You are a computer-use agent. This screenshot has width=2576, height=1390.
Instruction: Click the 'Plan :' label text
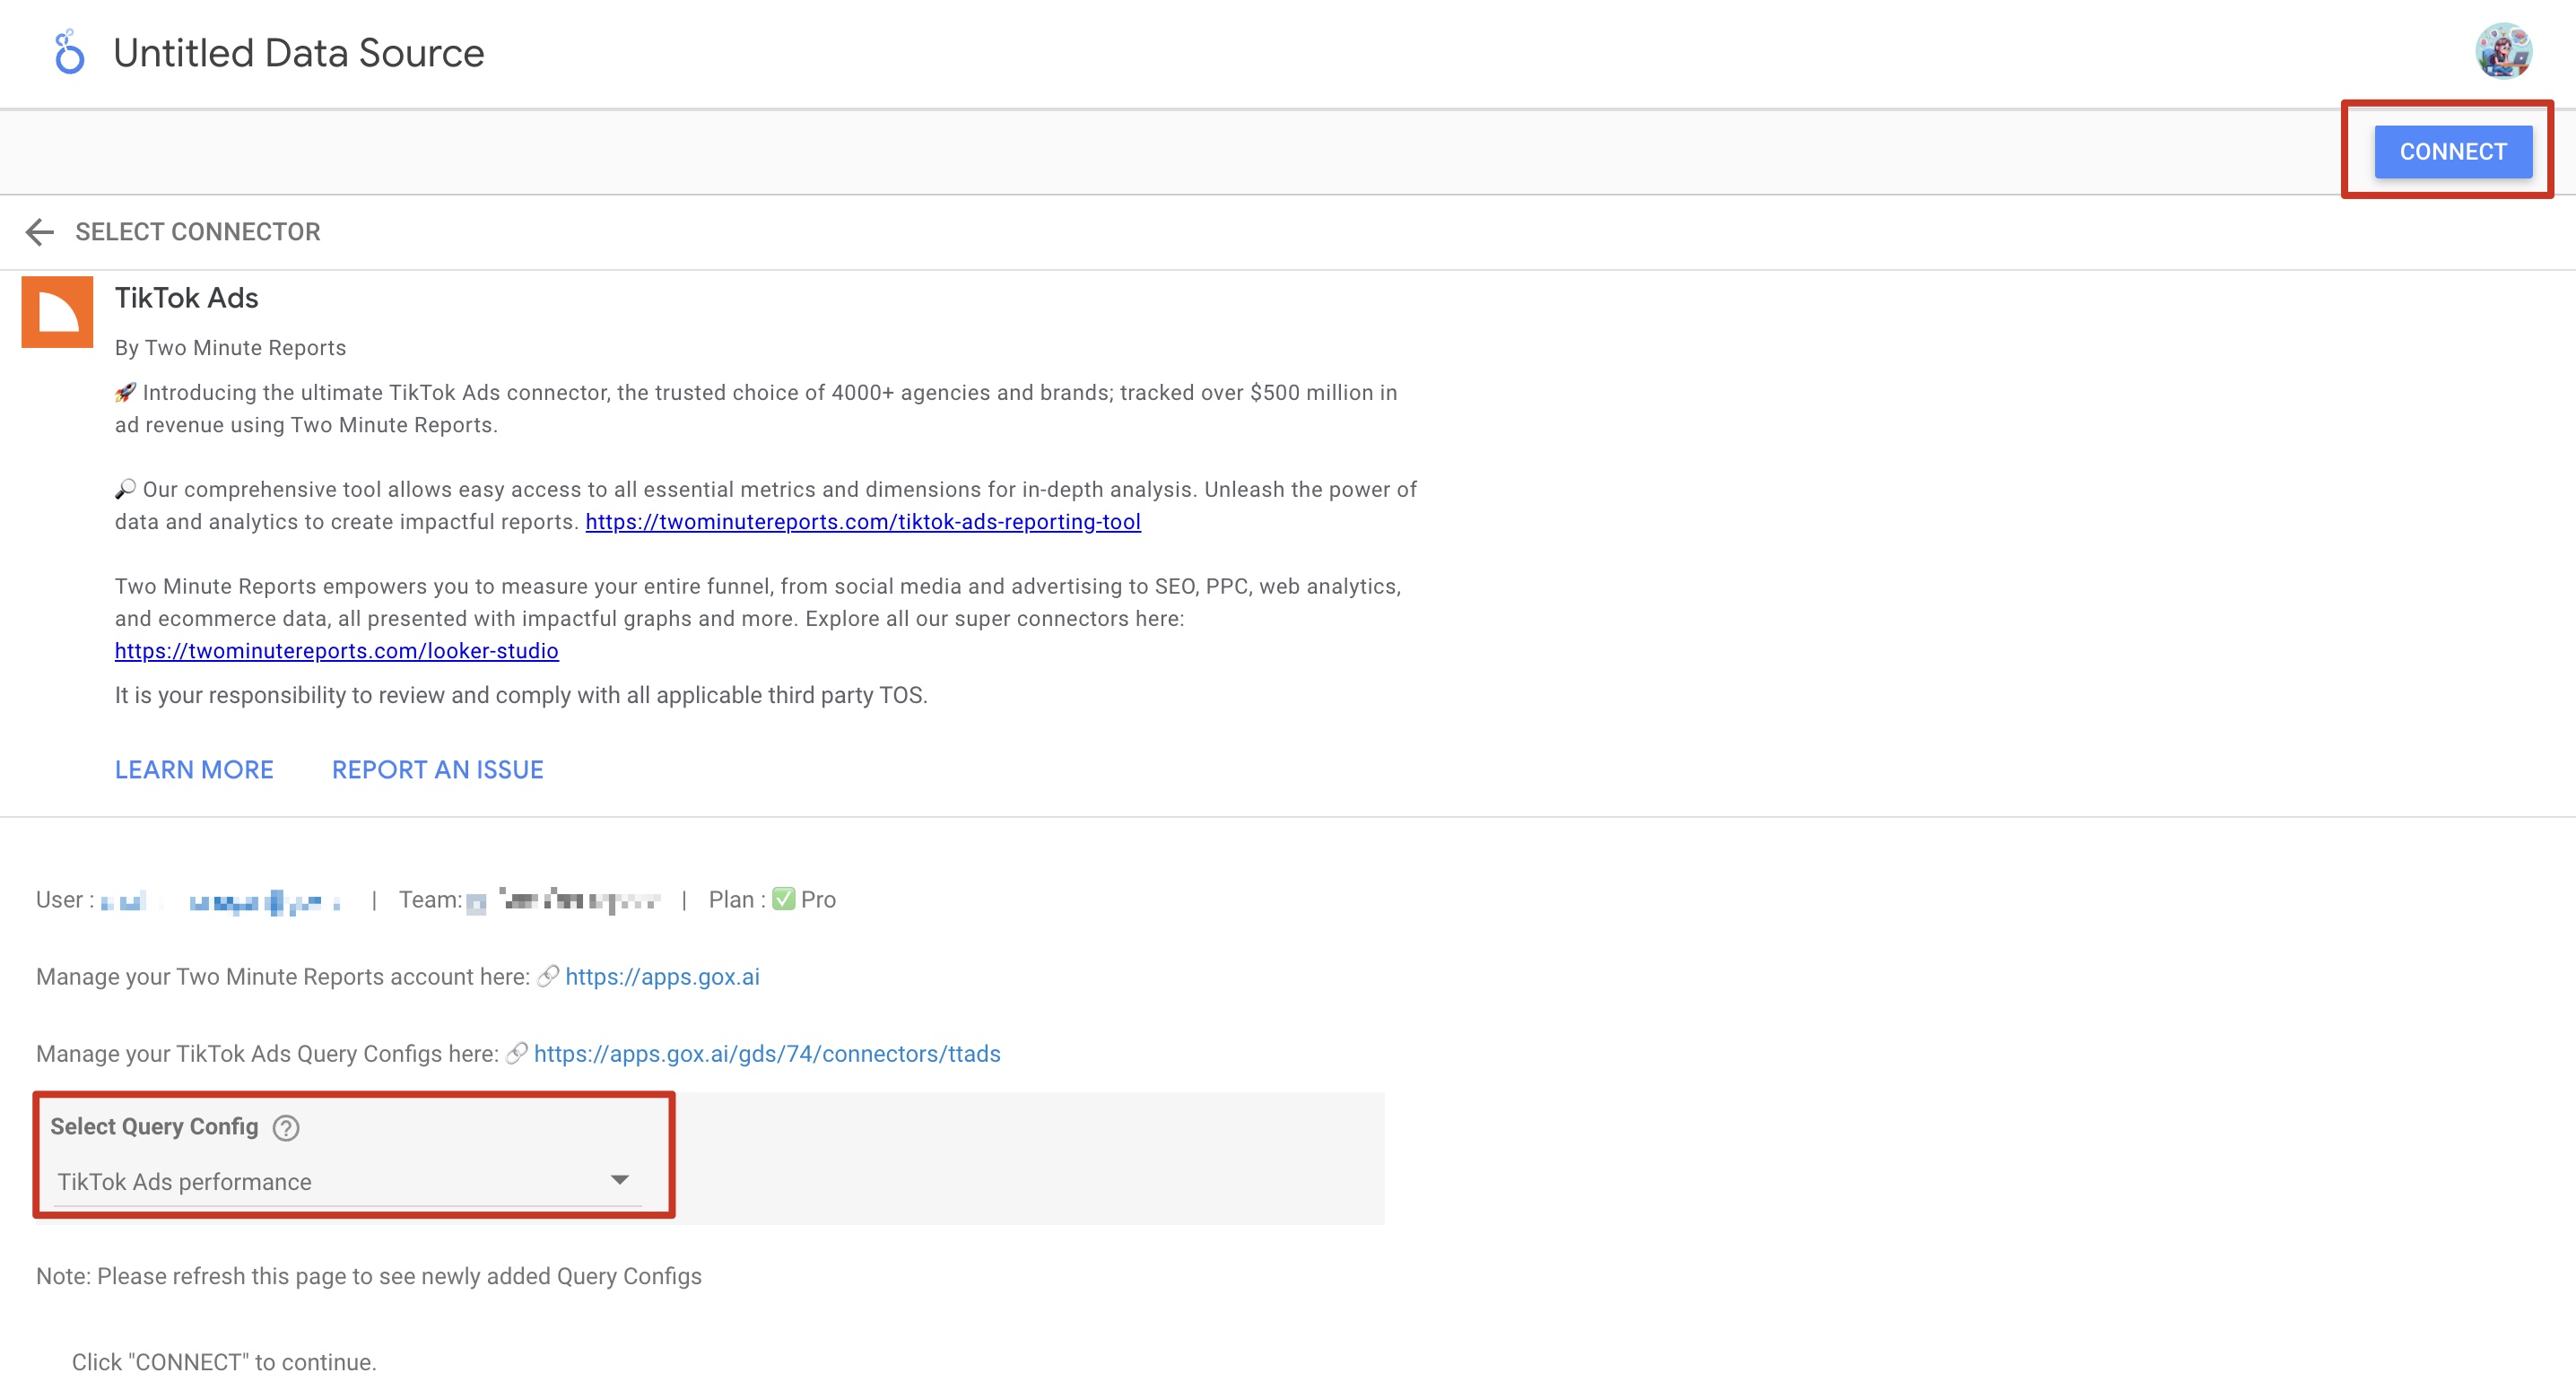pyautogui.click(x=737, y=900)
